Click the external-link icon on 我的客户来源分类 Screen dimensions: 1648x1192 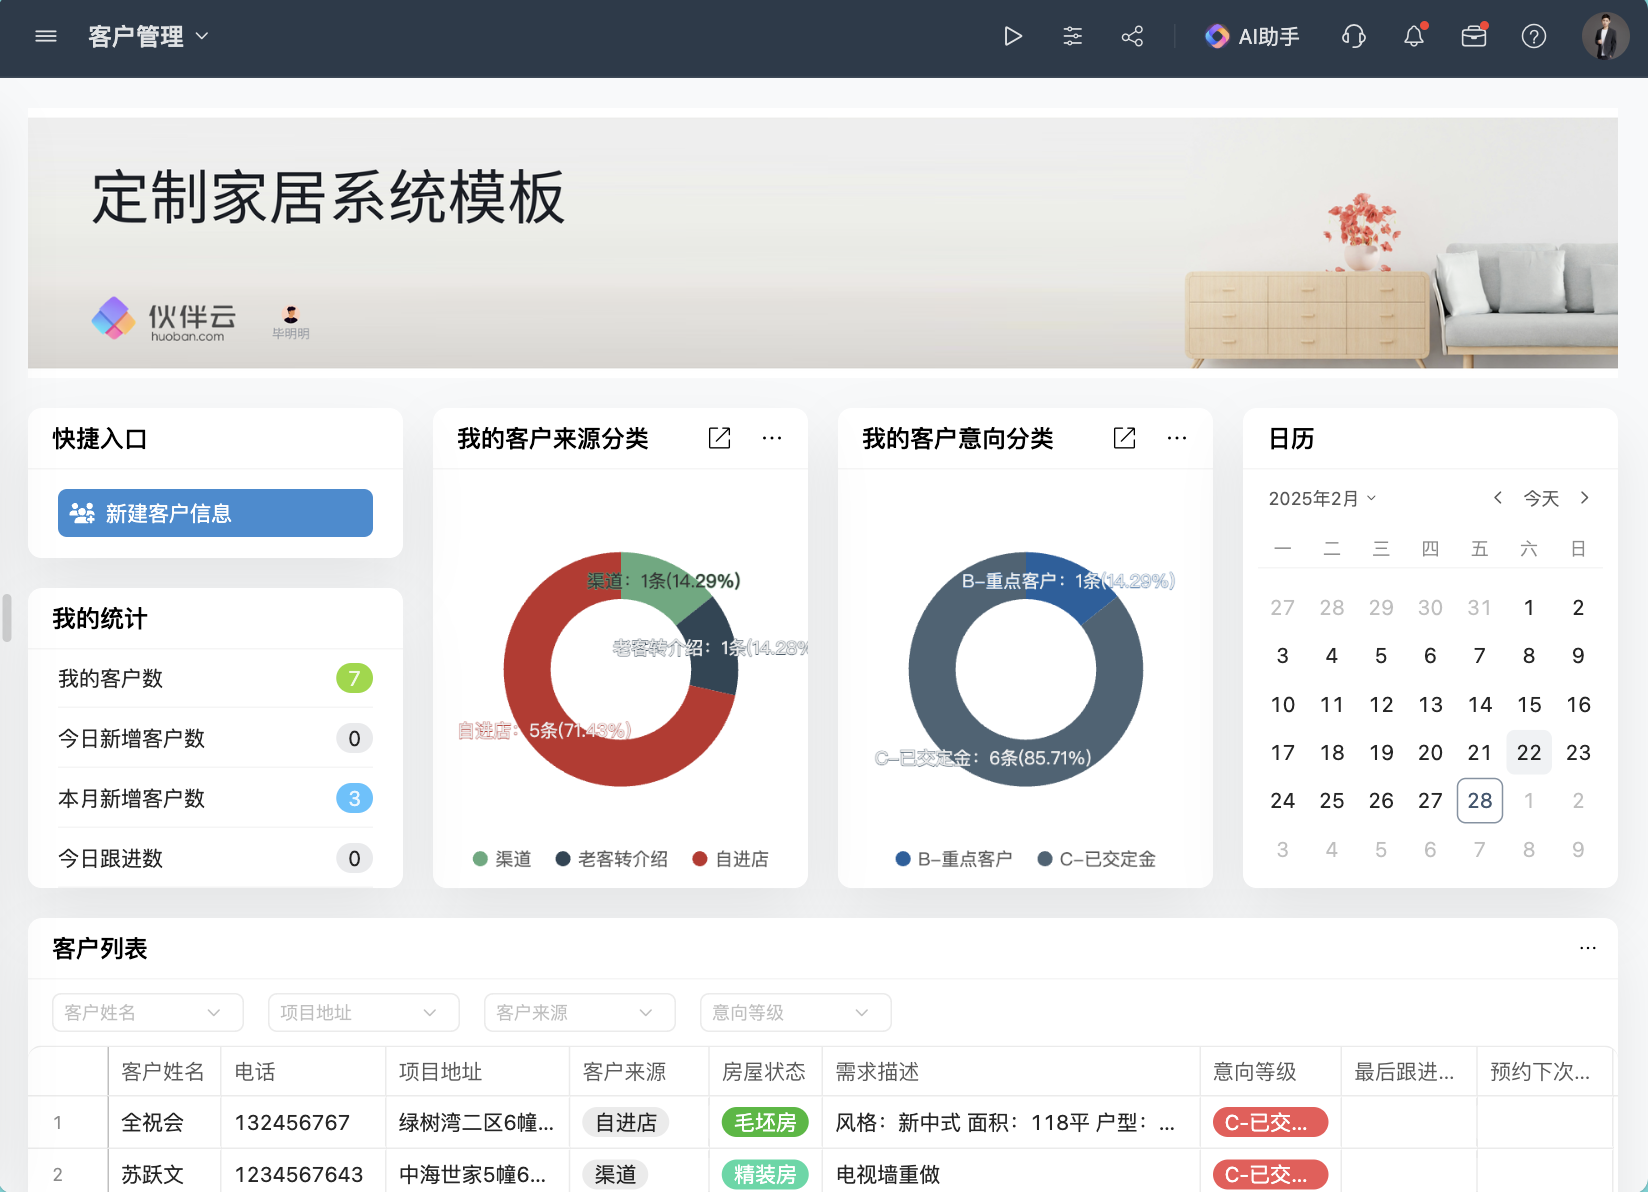click(719, 438)
